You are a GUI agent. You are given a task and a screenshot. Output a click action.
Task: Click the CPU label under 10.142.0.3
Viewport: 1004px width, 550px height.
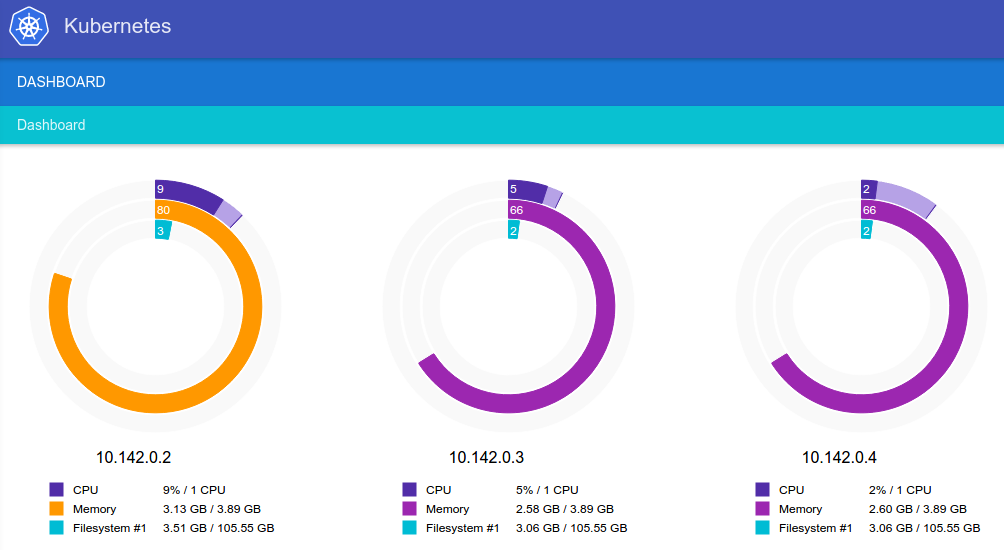439,490
